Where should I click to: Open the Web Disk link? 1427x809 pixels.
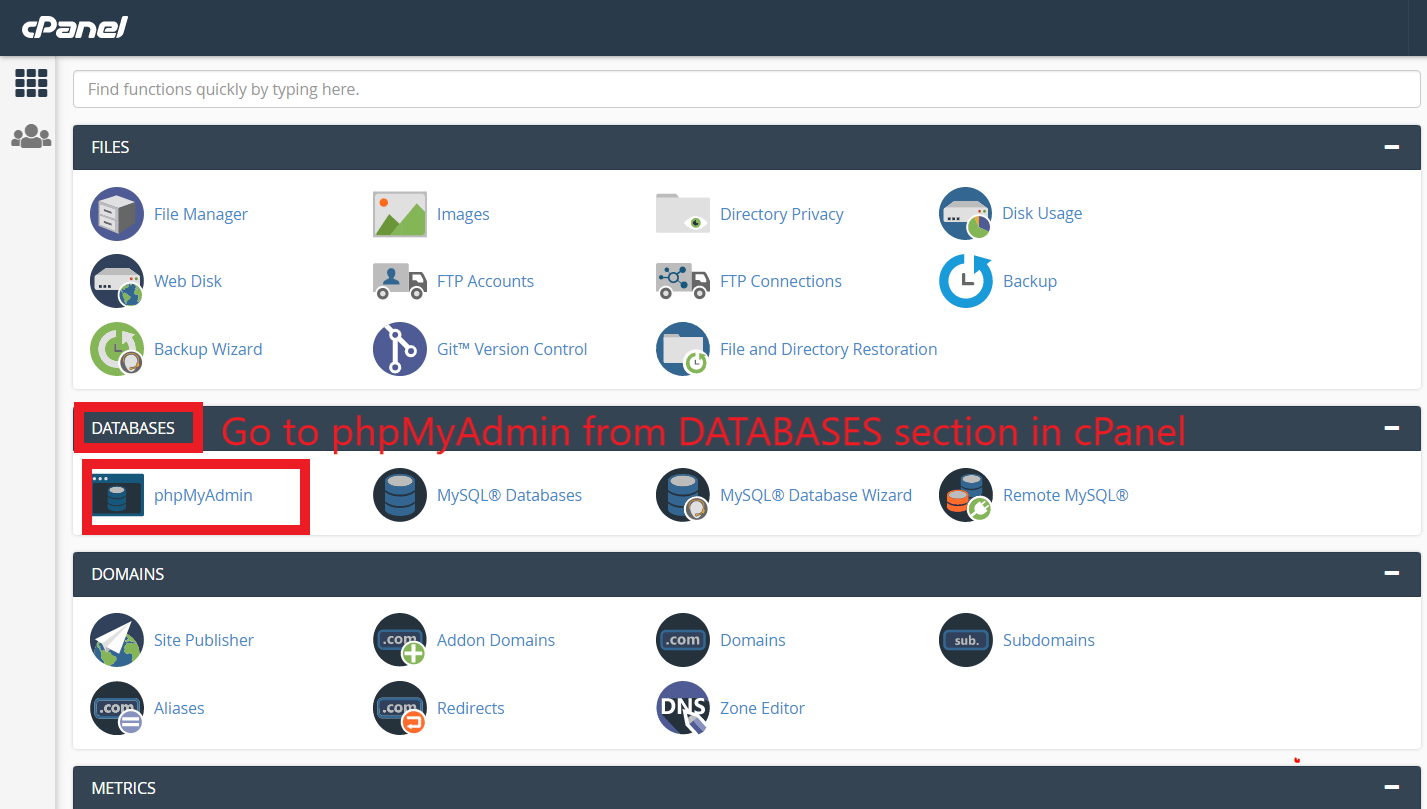click(x=188, y=281)
